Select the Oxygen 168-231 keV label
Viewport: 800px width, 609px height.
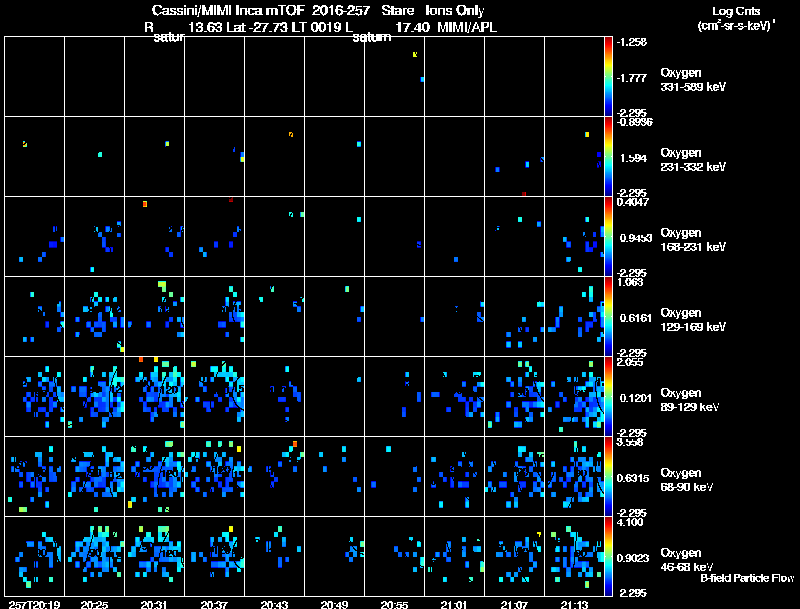(693, 240)
